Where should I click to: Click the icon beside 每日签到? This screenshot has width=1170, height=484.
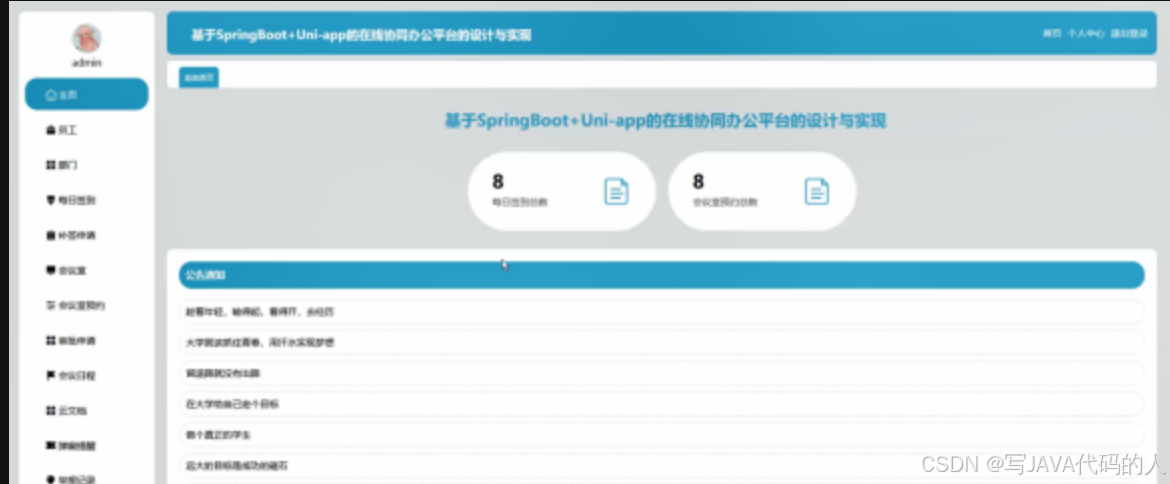coord(51,200)
